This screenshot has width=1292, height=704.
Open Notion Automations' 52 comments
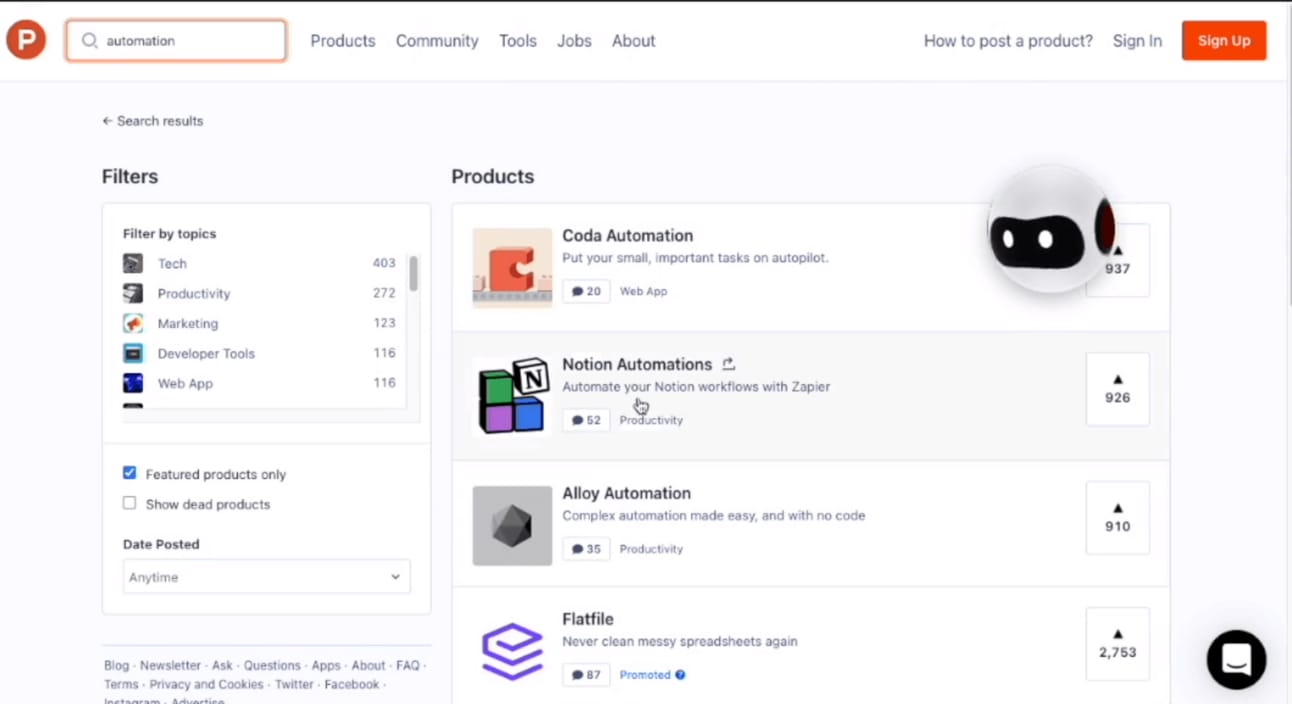tap(586, 420)
